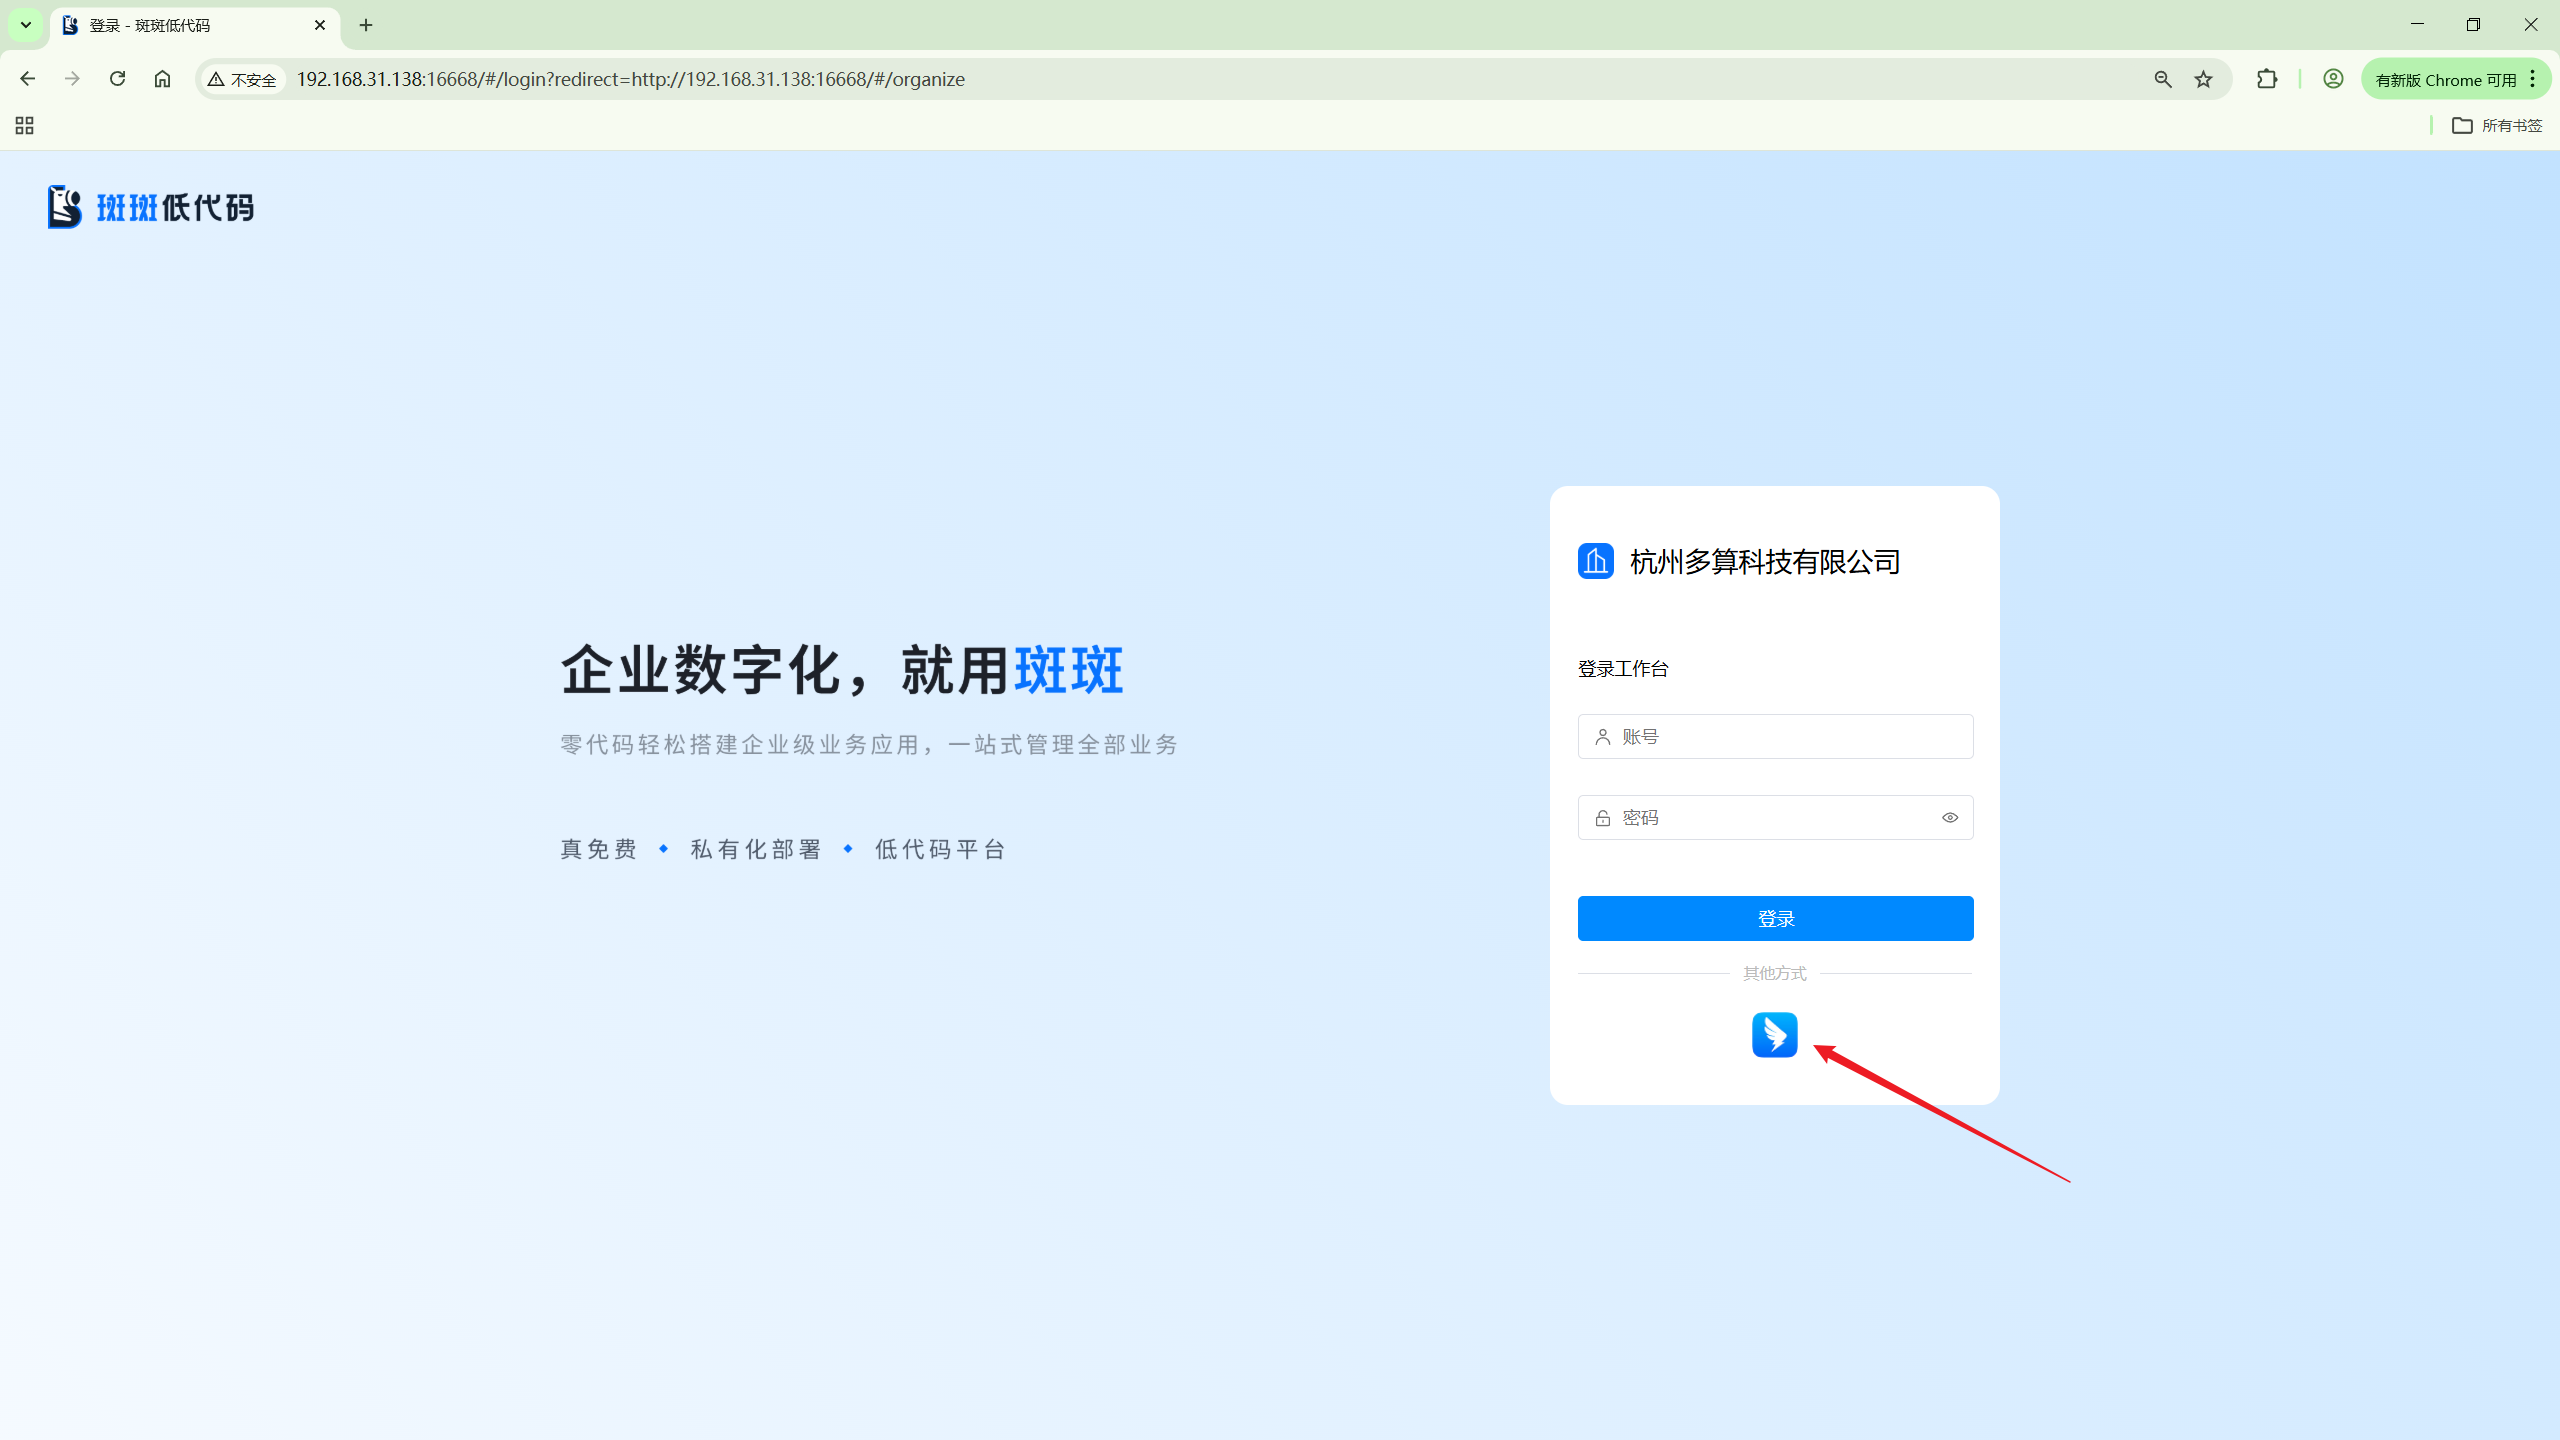Open the browser home page
This screenshot has height=1440, width=2560.
coord(162,79)
